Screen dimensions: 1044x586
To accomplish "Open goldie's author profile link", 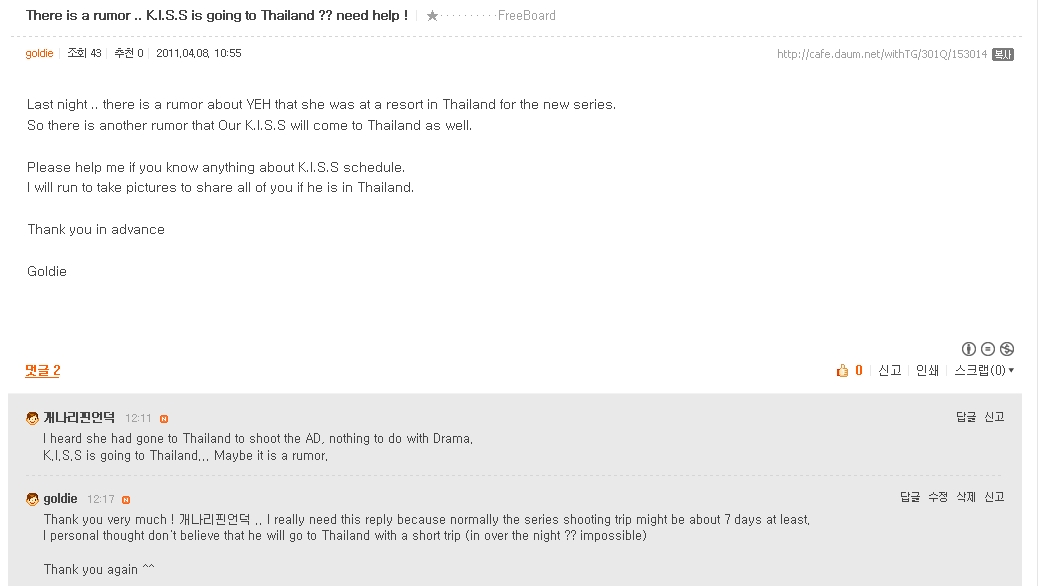I will click(x=39, y=53).
